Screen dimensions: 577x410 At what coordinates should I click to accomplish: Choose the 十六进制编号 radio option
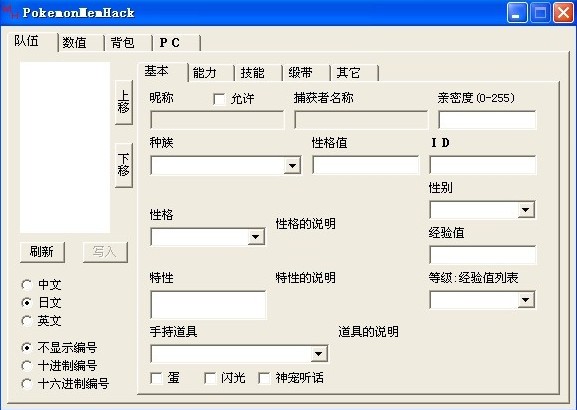[26, 384]
